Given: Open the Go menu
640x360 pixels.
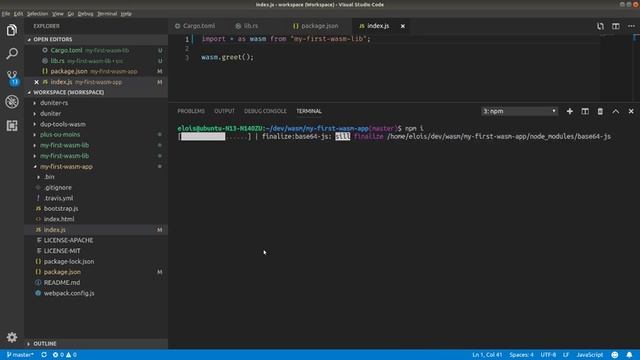Looking at the screenshot, I should pyautogui.click(x=71, y=14).
